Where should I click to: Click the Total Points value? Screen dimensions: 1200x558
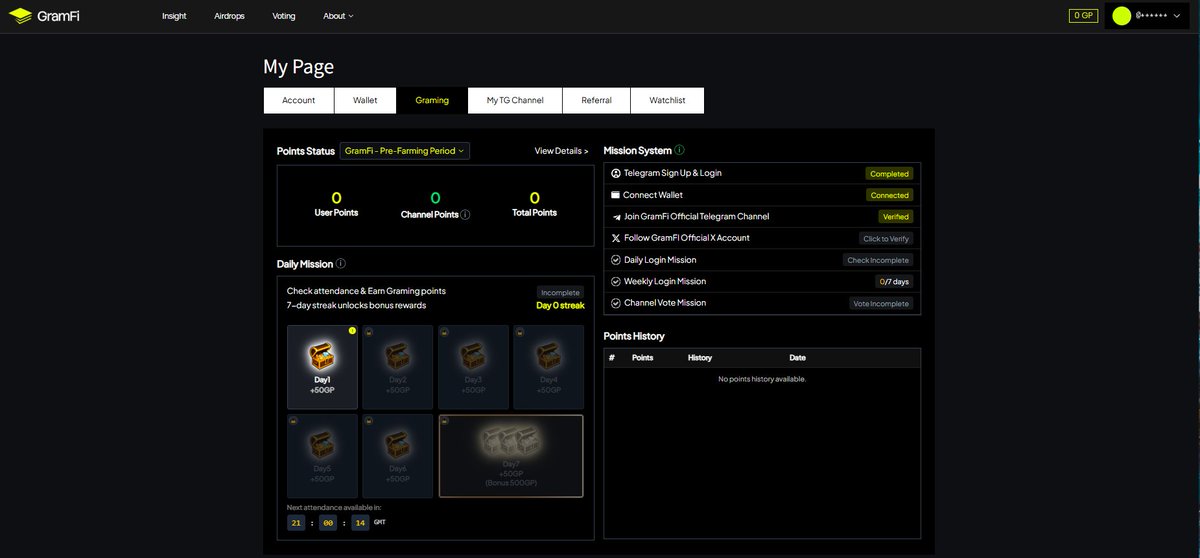click(535, 198)
